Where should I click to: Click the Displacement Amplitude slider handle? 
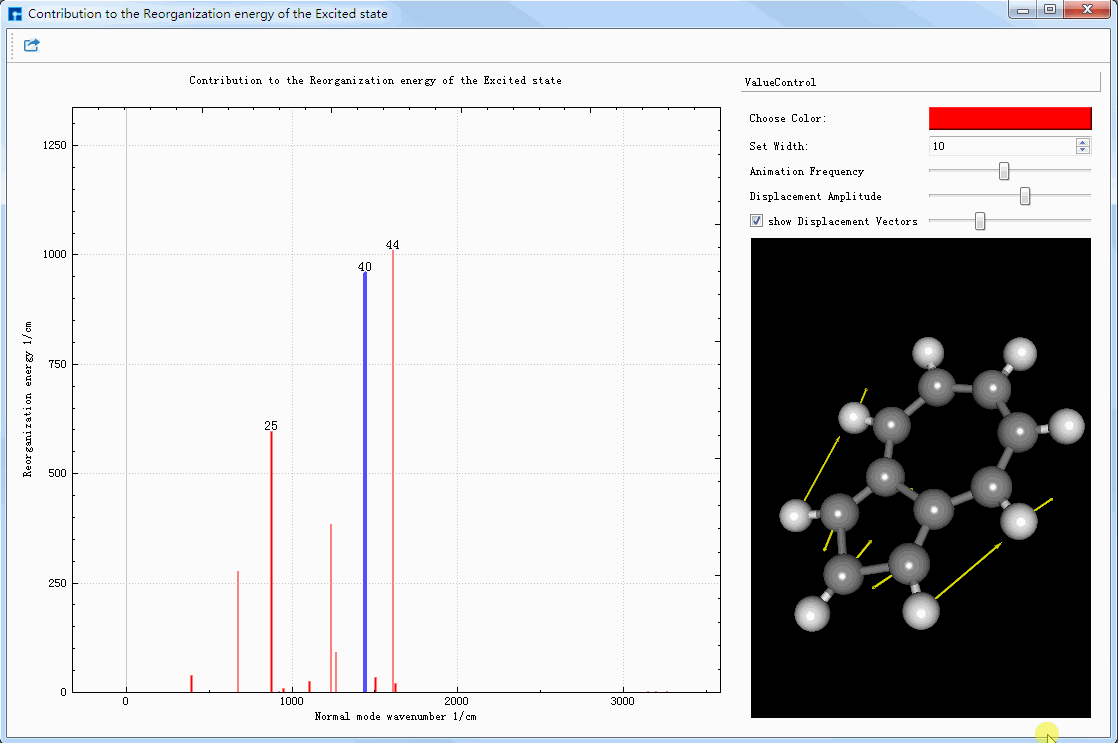(x=1025, y=196)
